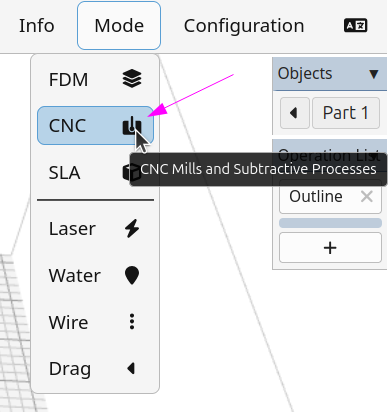Select the Part 1 button
Viewport: 388px width, 412px height.
click(x=346, y=113)
